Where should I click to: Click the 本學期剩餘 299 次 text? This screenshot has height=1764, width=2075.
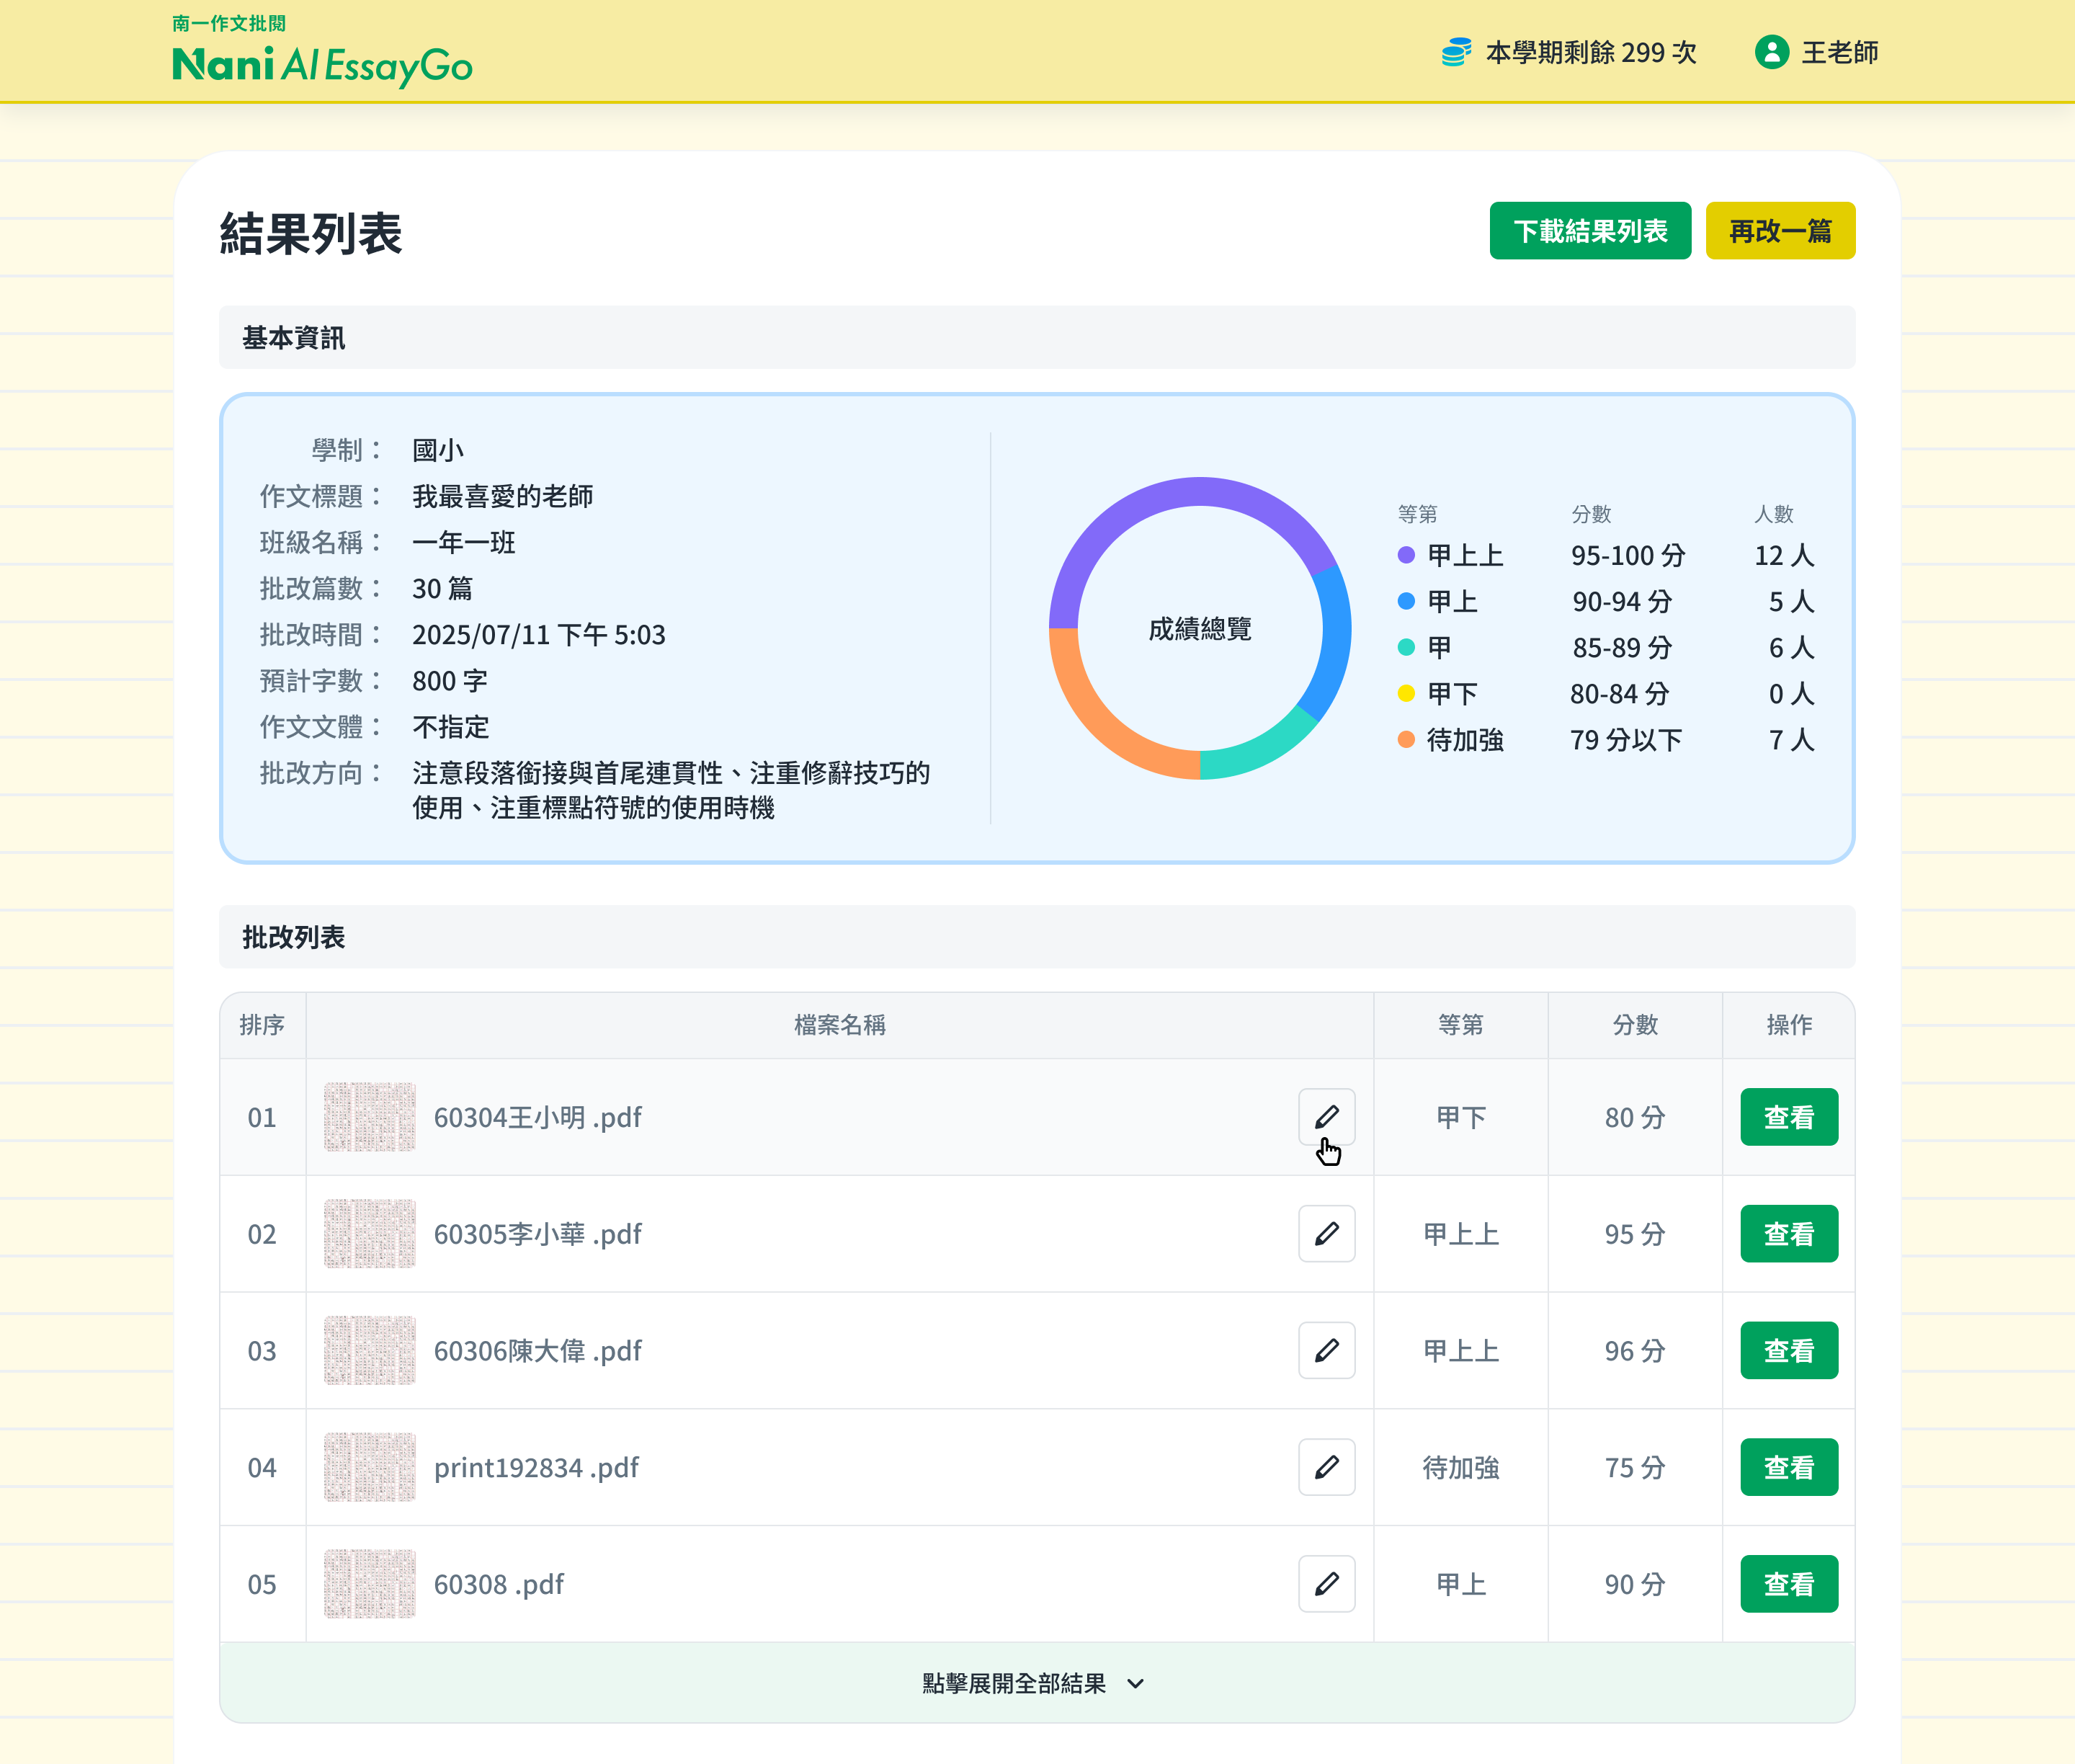(1591, 52)
